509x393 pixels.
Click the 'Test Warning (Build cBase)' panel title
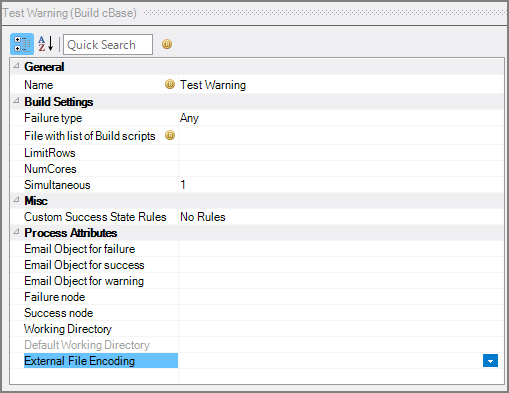coord(69,13)
